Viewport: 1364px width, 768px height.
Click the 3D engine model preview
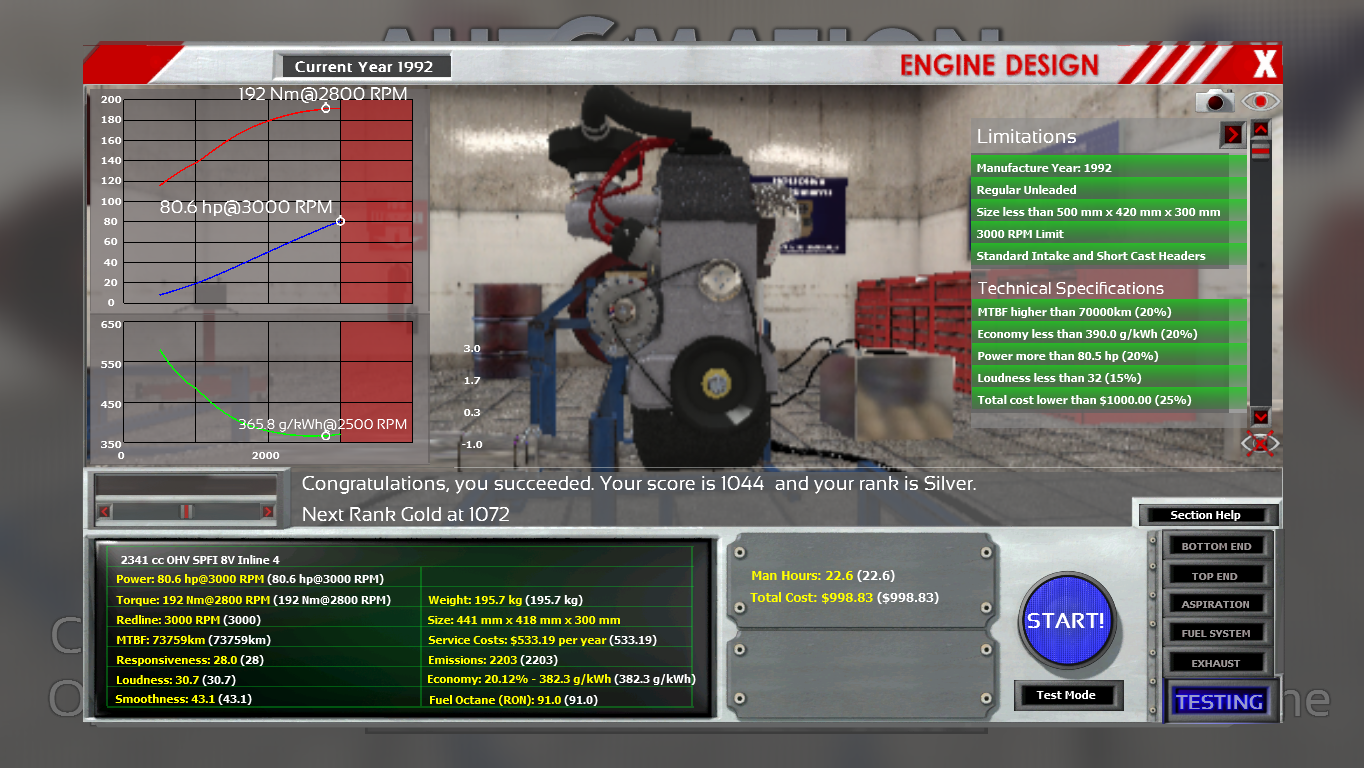pyautogui.click(x=680, y=280)
